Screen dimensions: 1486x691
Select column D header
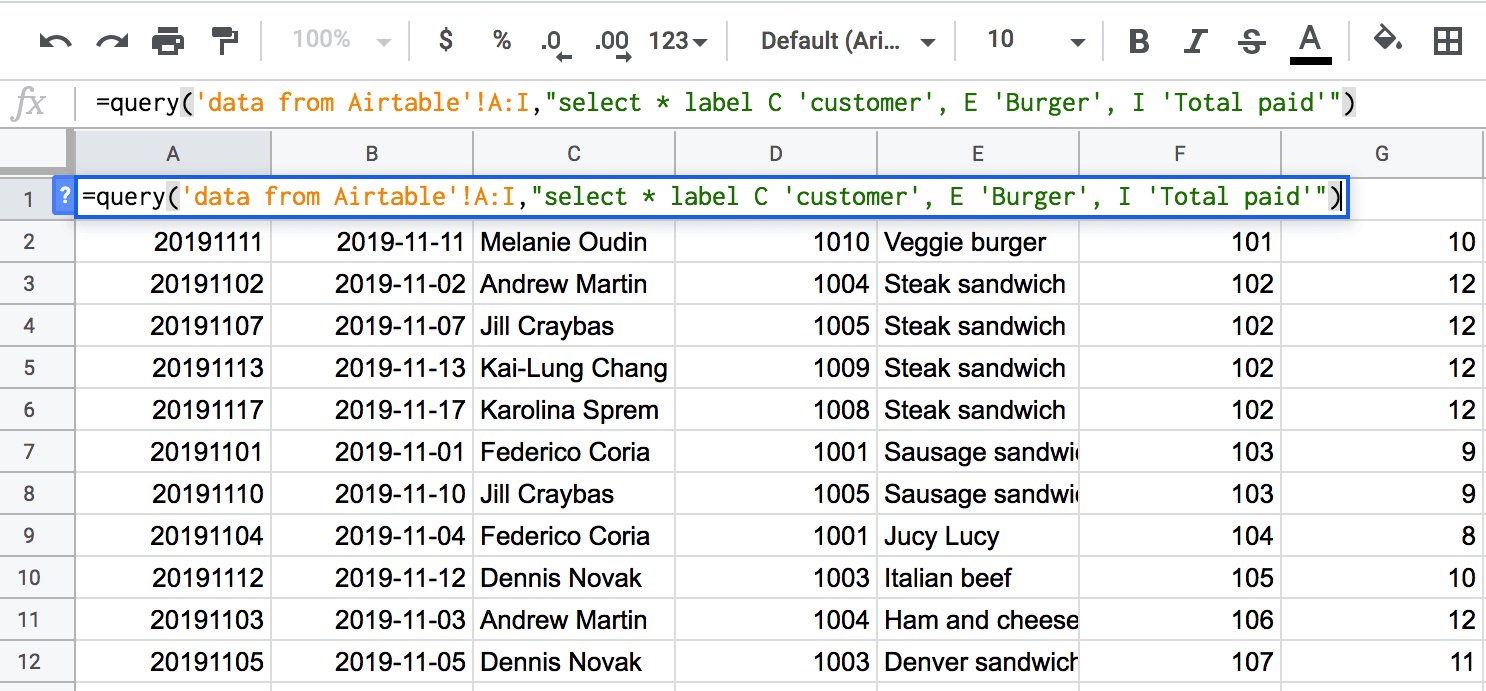(x=776, y=154)
